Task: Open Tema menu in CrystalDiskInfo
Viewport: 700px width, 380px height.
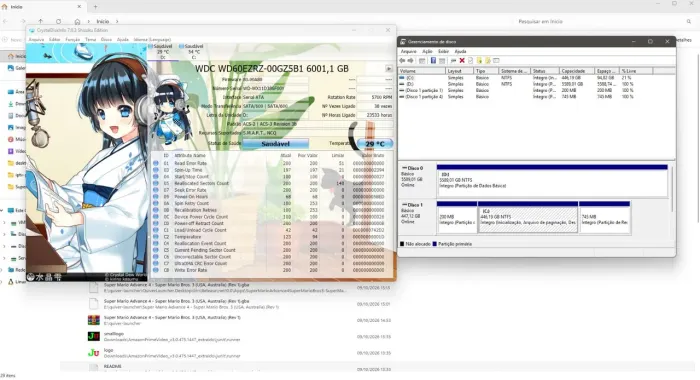Action: (90, 39)
